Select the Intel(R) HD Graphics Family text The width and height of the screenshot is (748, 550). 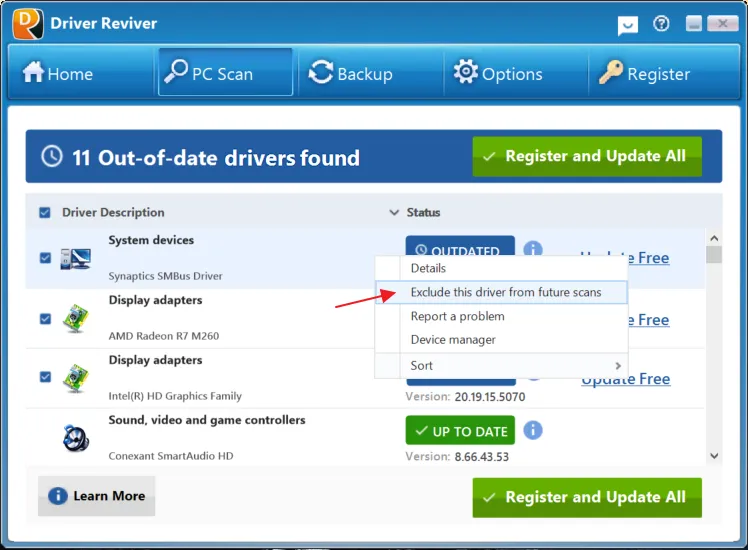point(175,396)
